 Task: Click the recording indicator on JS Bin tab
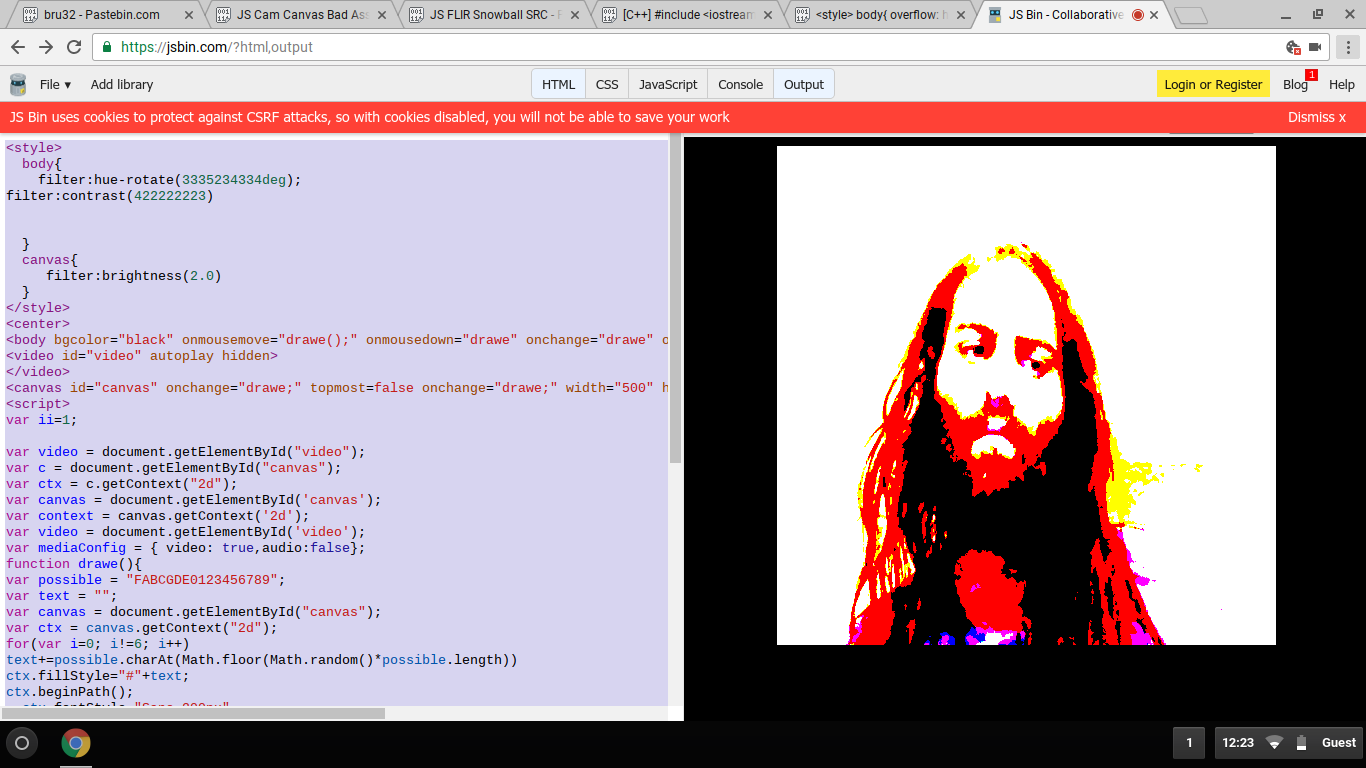[1137, 15]
